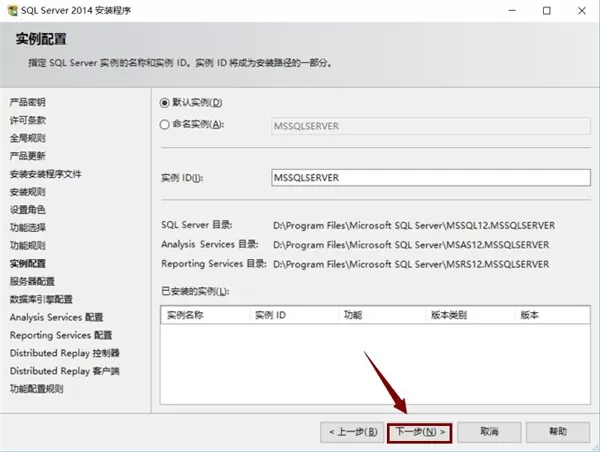
Task: Click the 已安装的实例(L) label
Action: coord(195,291)
